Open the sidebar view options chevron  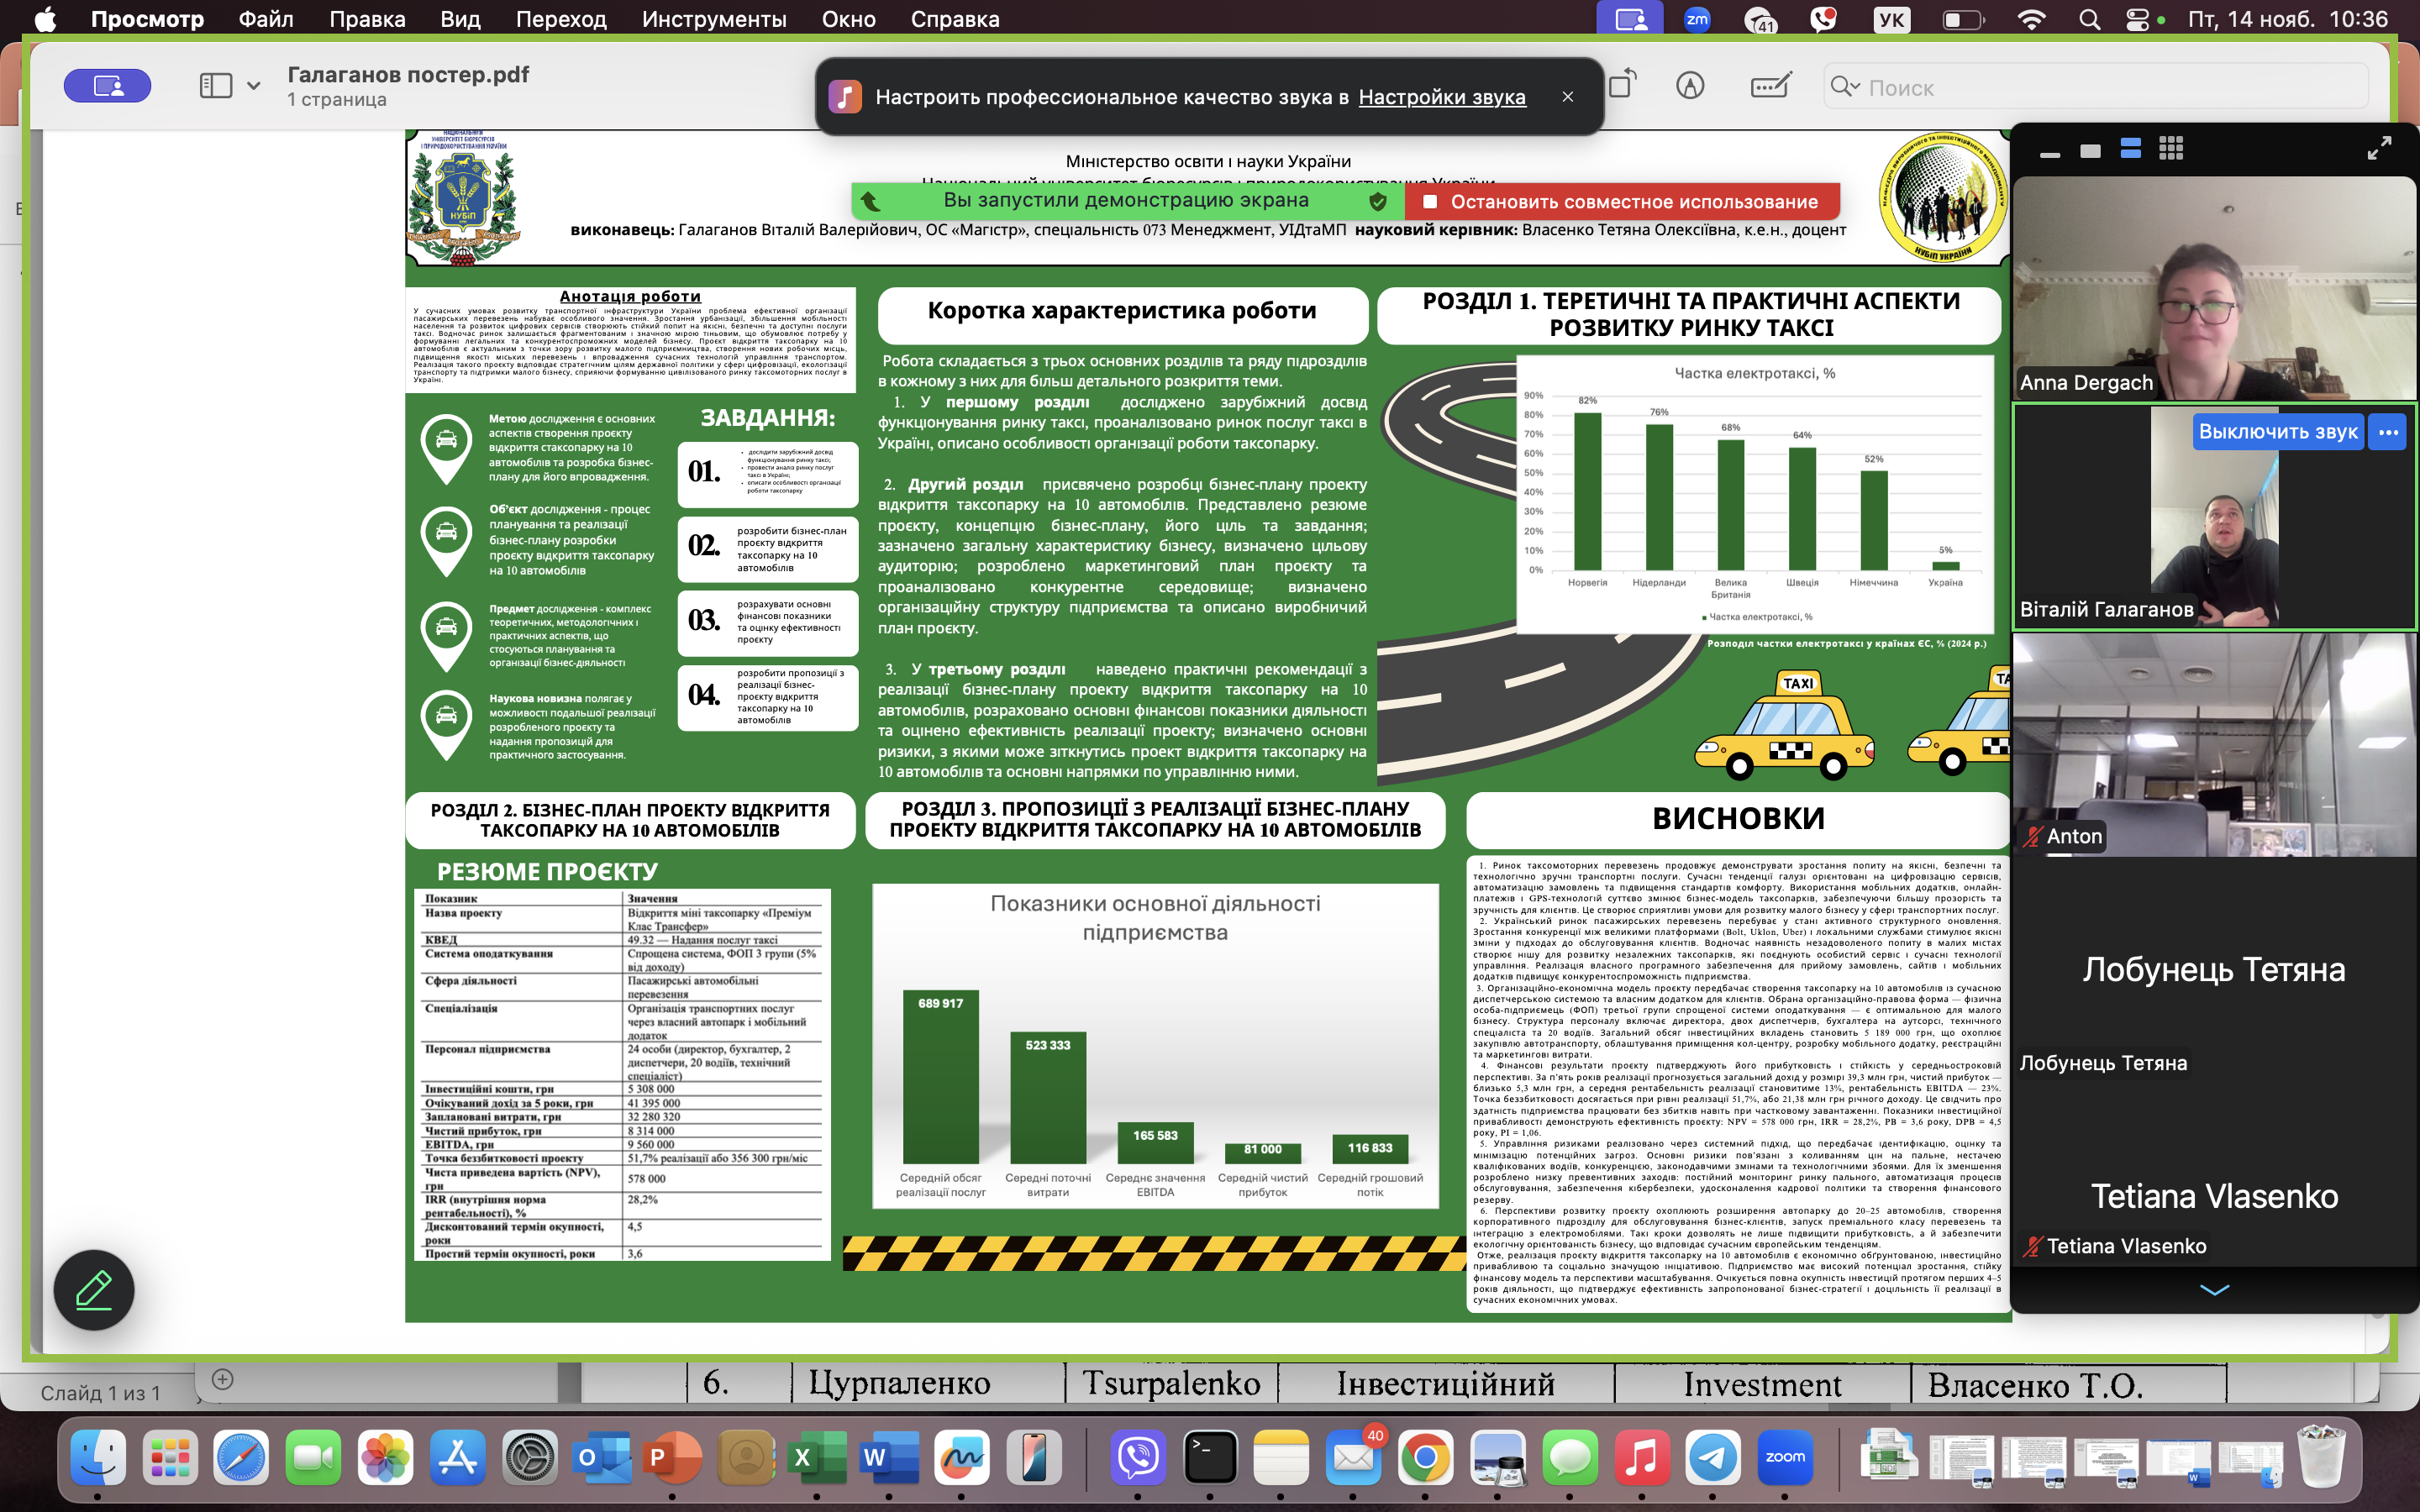253,86
